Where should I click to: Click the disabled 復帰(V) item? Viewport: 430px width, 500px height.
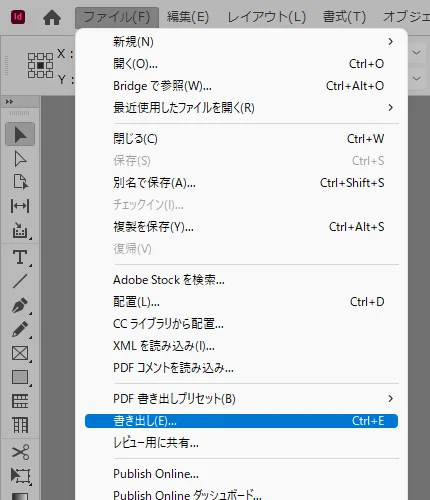pos(241,249)
